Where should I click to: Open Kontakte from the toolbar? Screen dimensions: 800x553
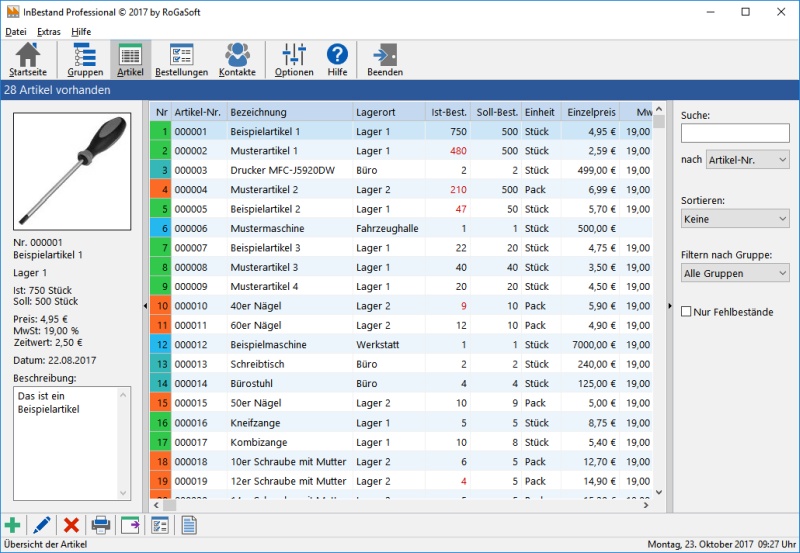(x=237, y=60)
